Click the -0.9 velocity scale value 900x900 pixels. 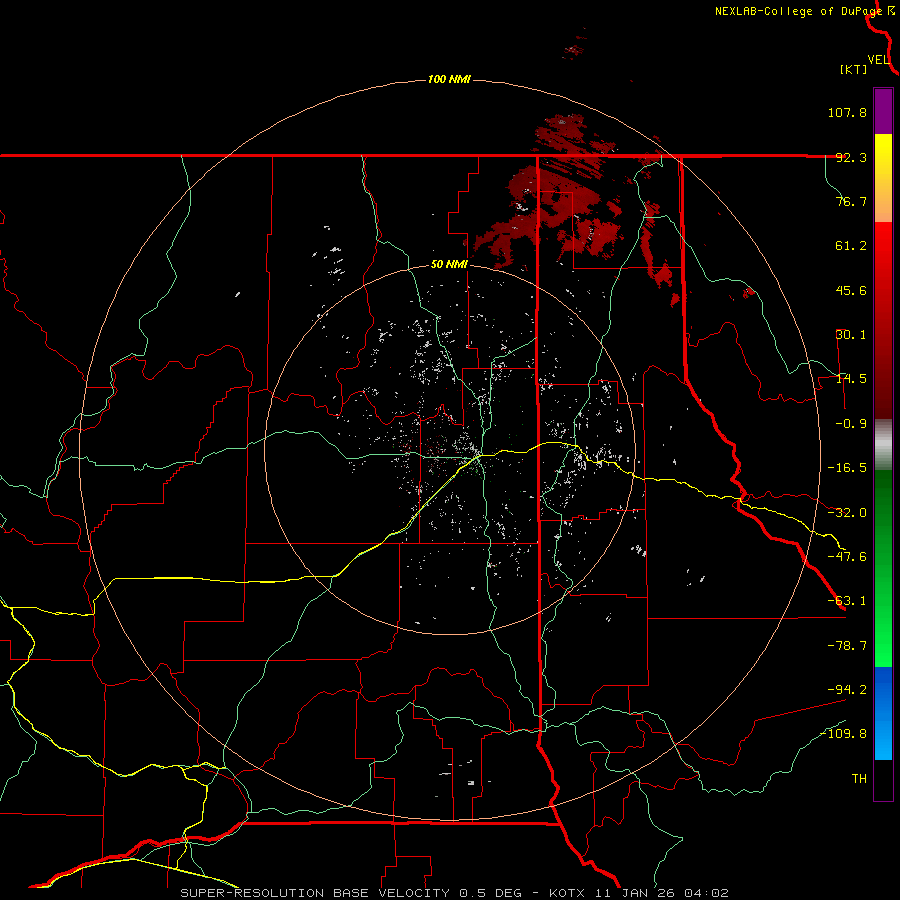(851, 424)
